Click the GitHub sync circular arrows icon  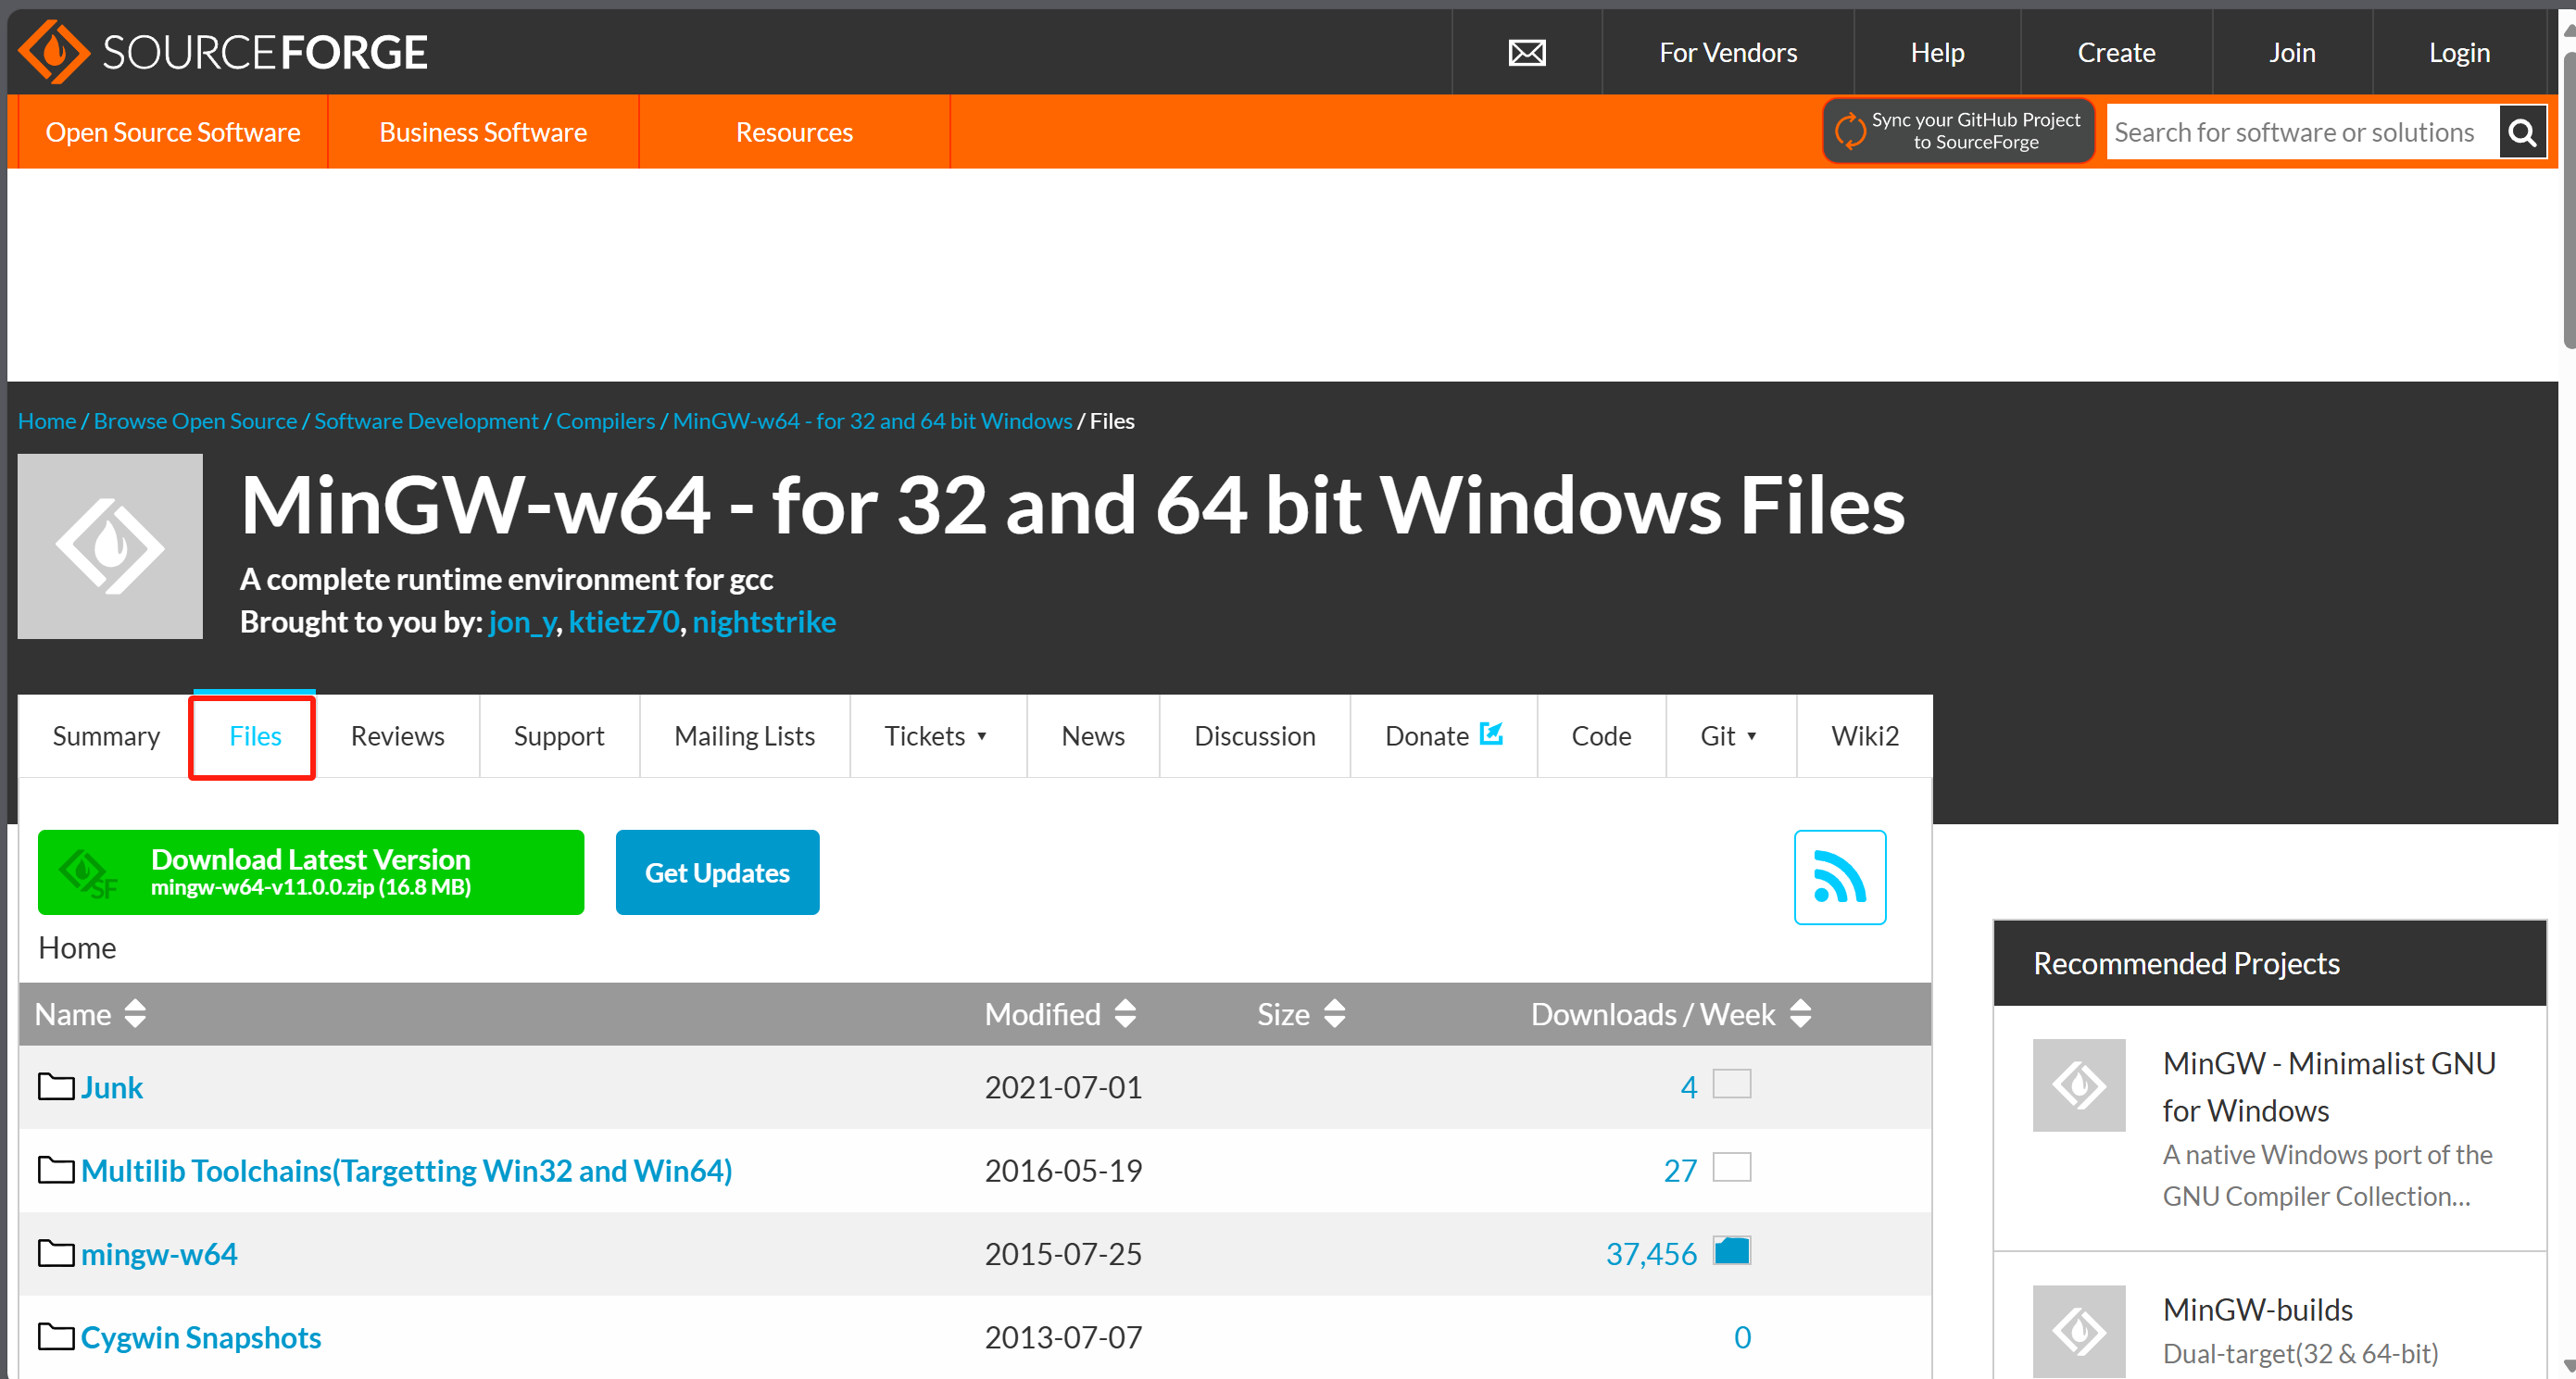(x=1850, y=131)
